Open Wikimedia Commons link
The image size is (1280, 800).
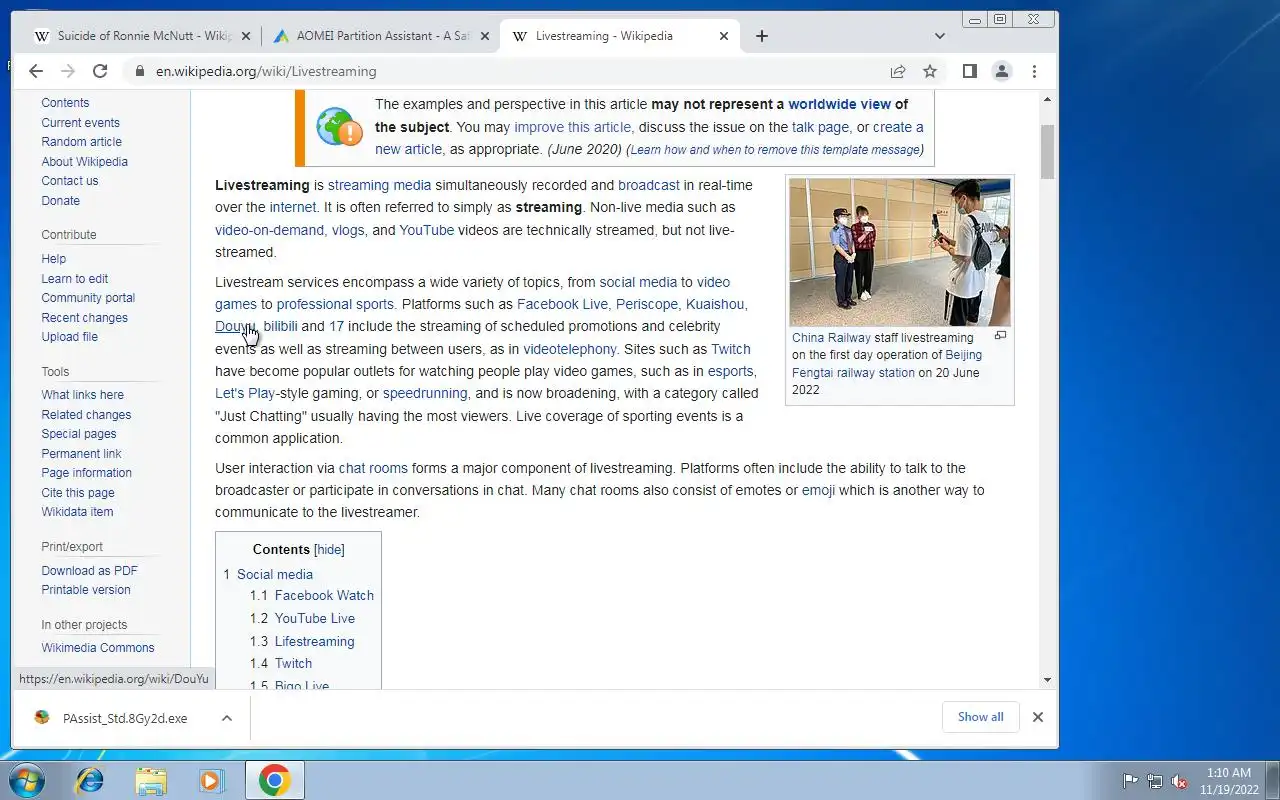point(98,647)
